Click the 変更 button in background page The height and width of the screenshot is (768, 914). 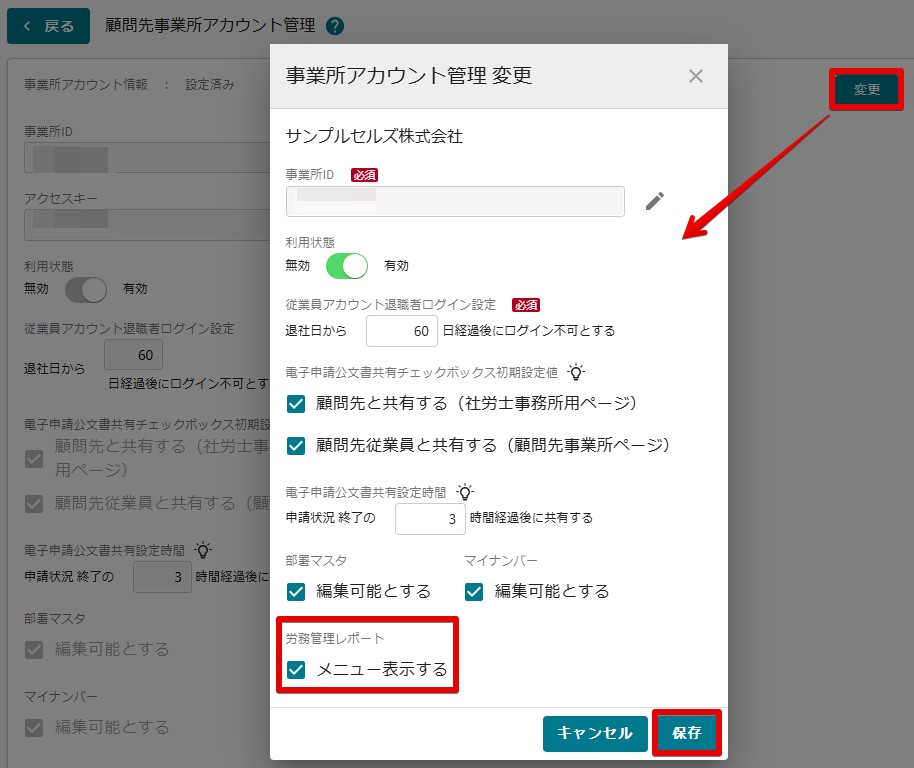(867, 89)
